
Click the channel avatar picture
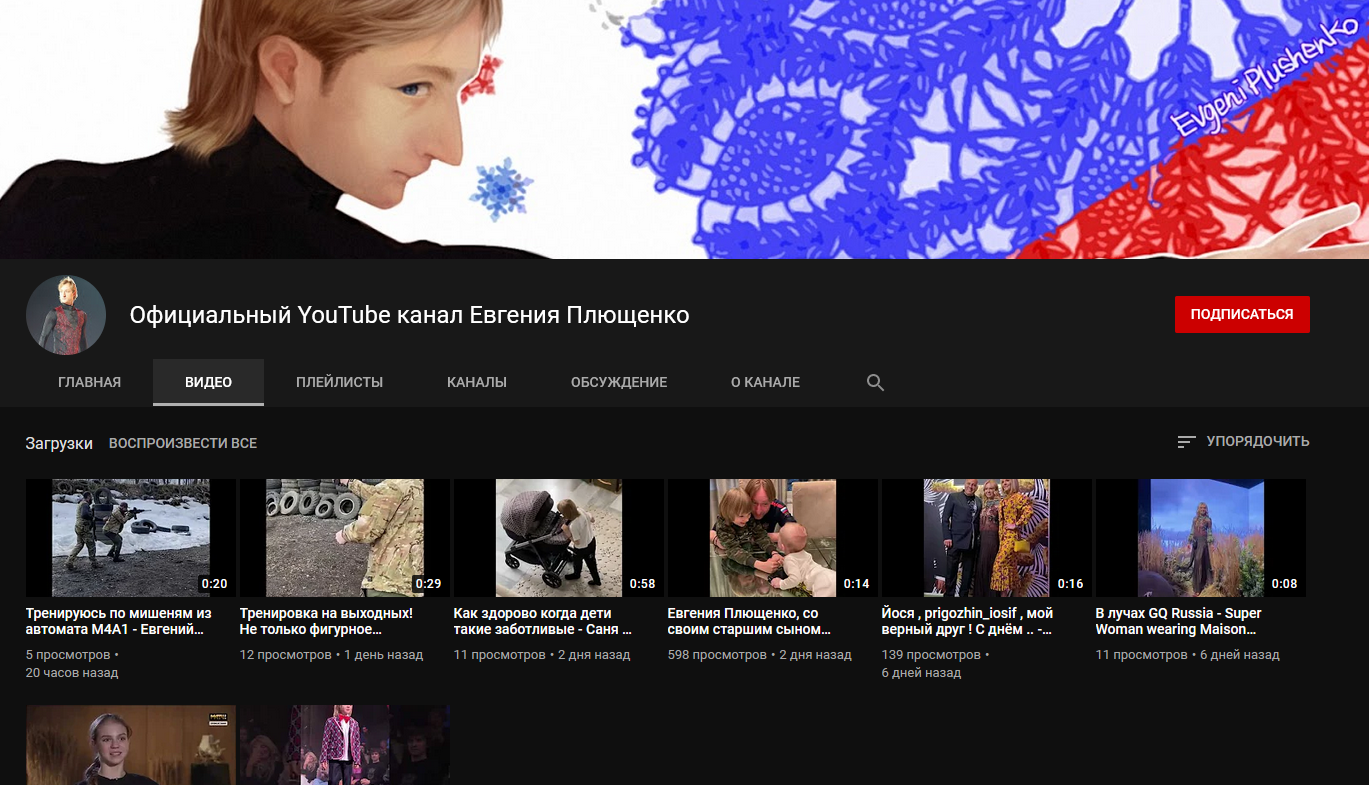coord(66,315)
